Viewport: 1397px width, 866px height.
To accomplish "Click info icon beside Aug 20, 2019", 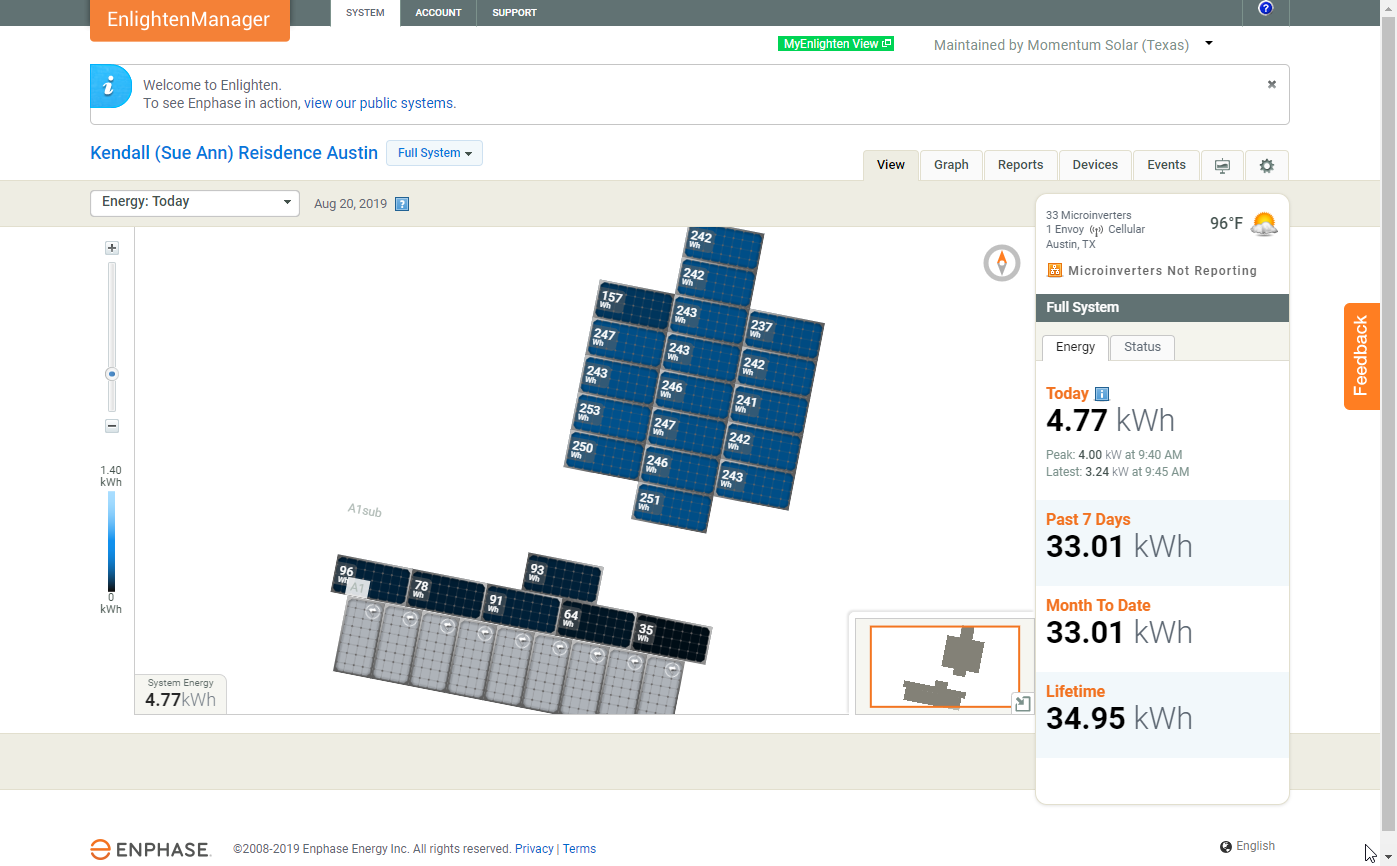I will click(402, 204).
